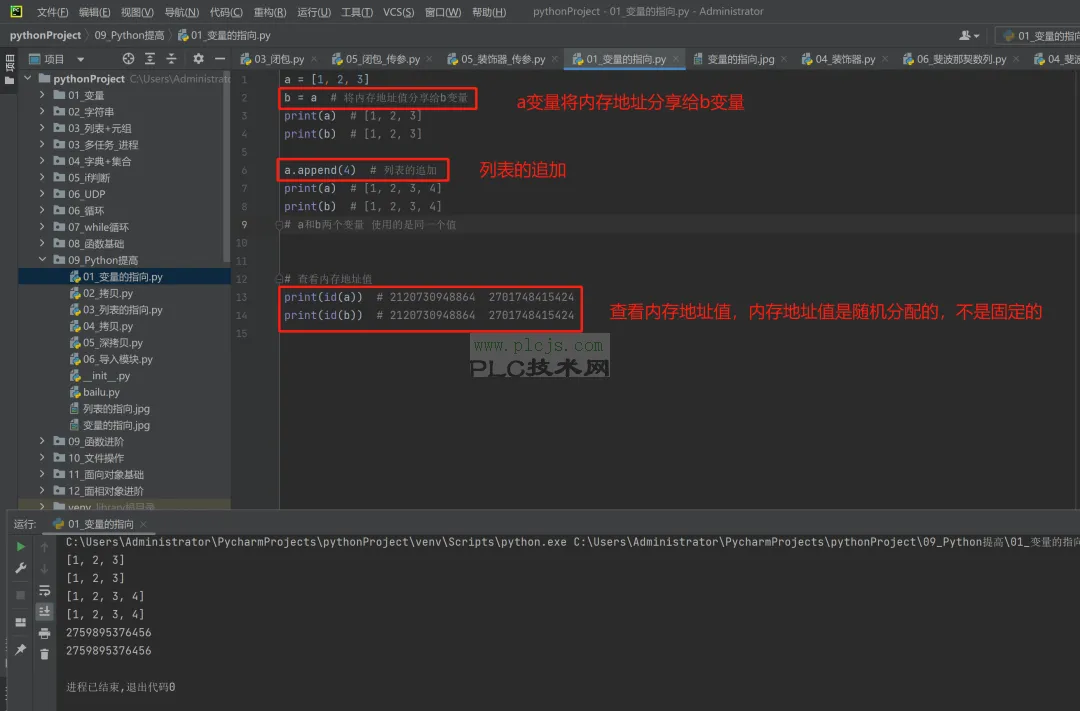
Task: Select 列表的指向.jpg in the project tree
Action: [116, 409]
